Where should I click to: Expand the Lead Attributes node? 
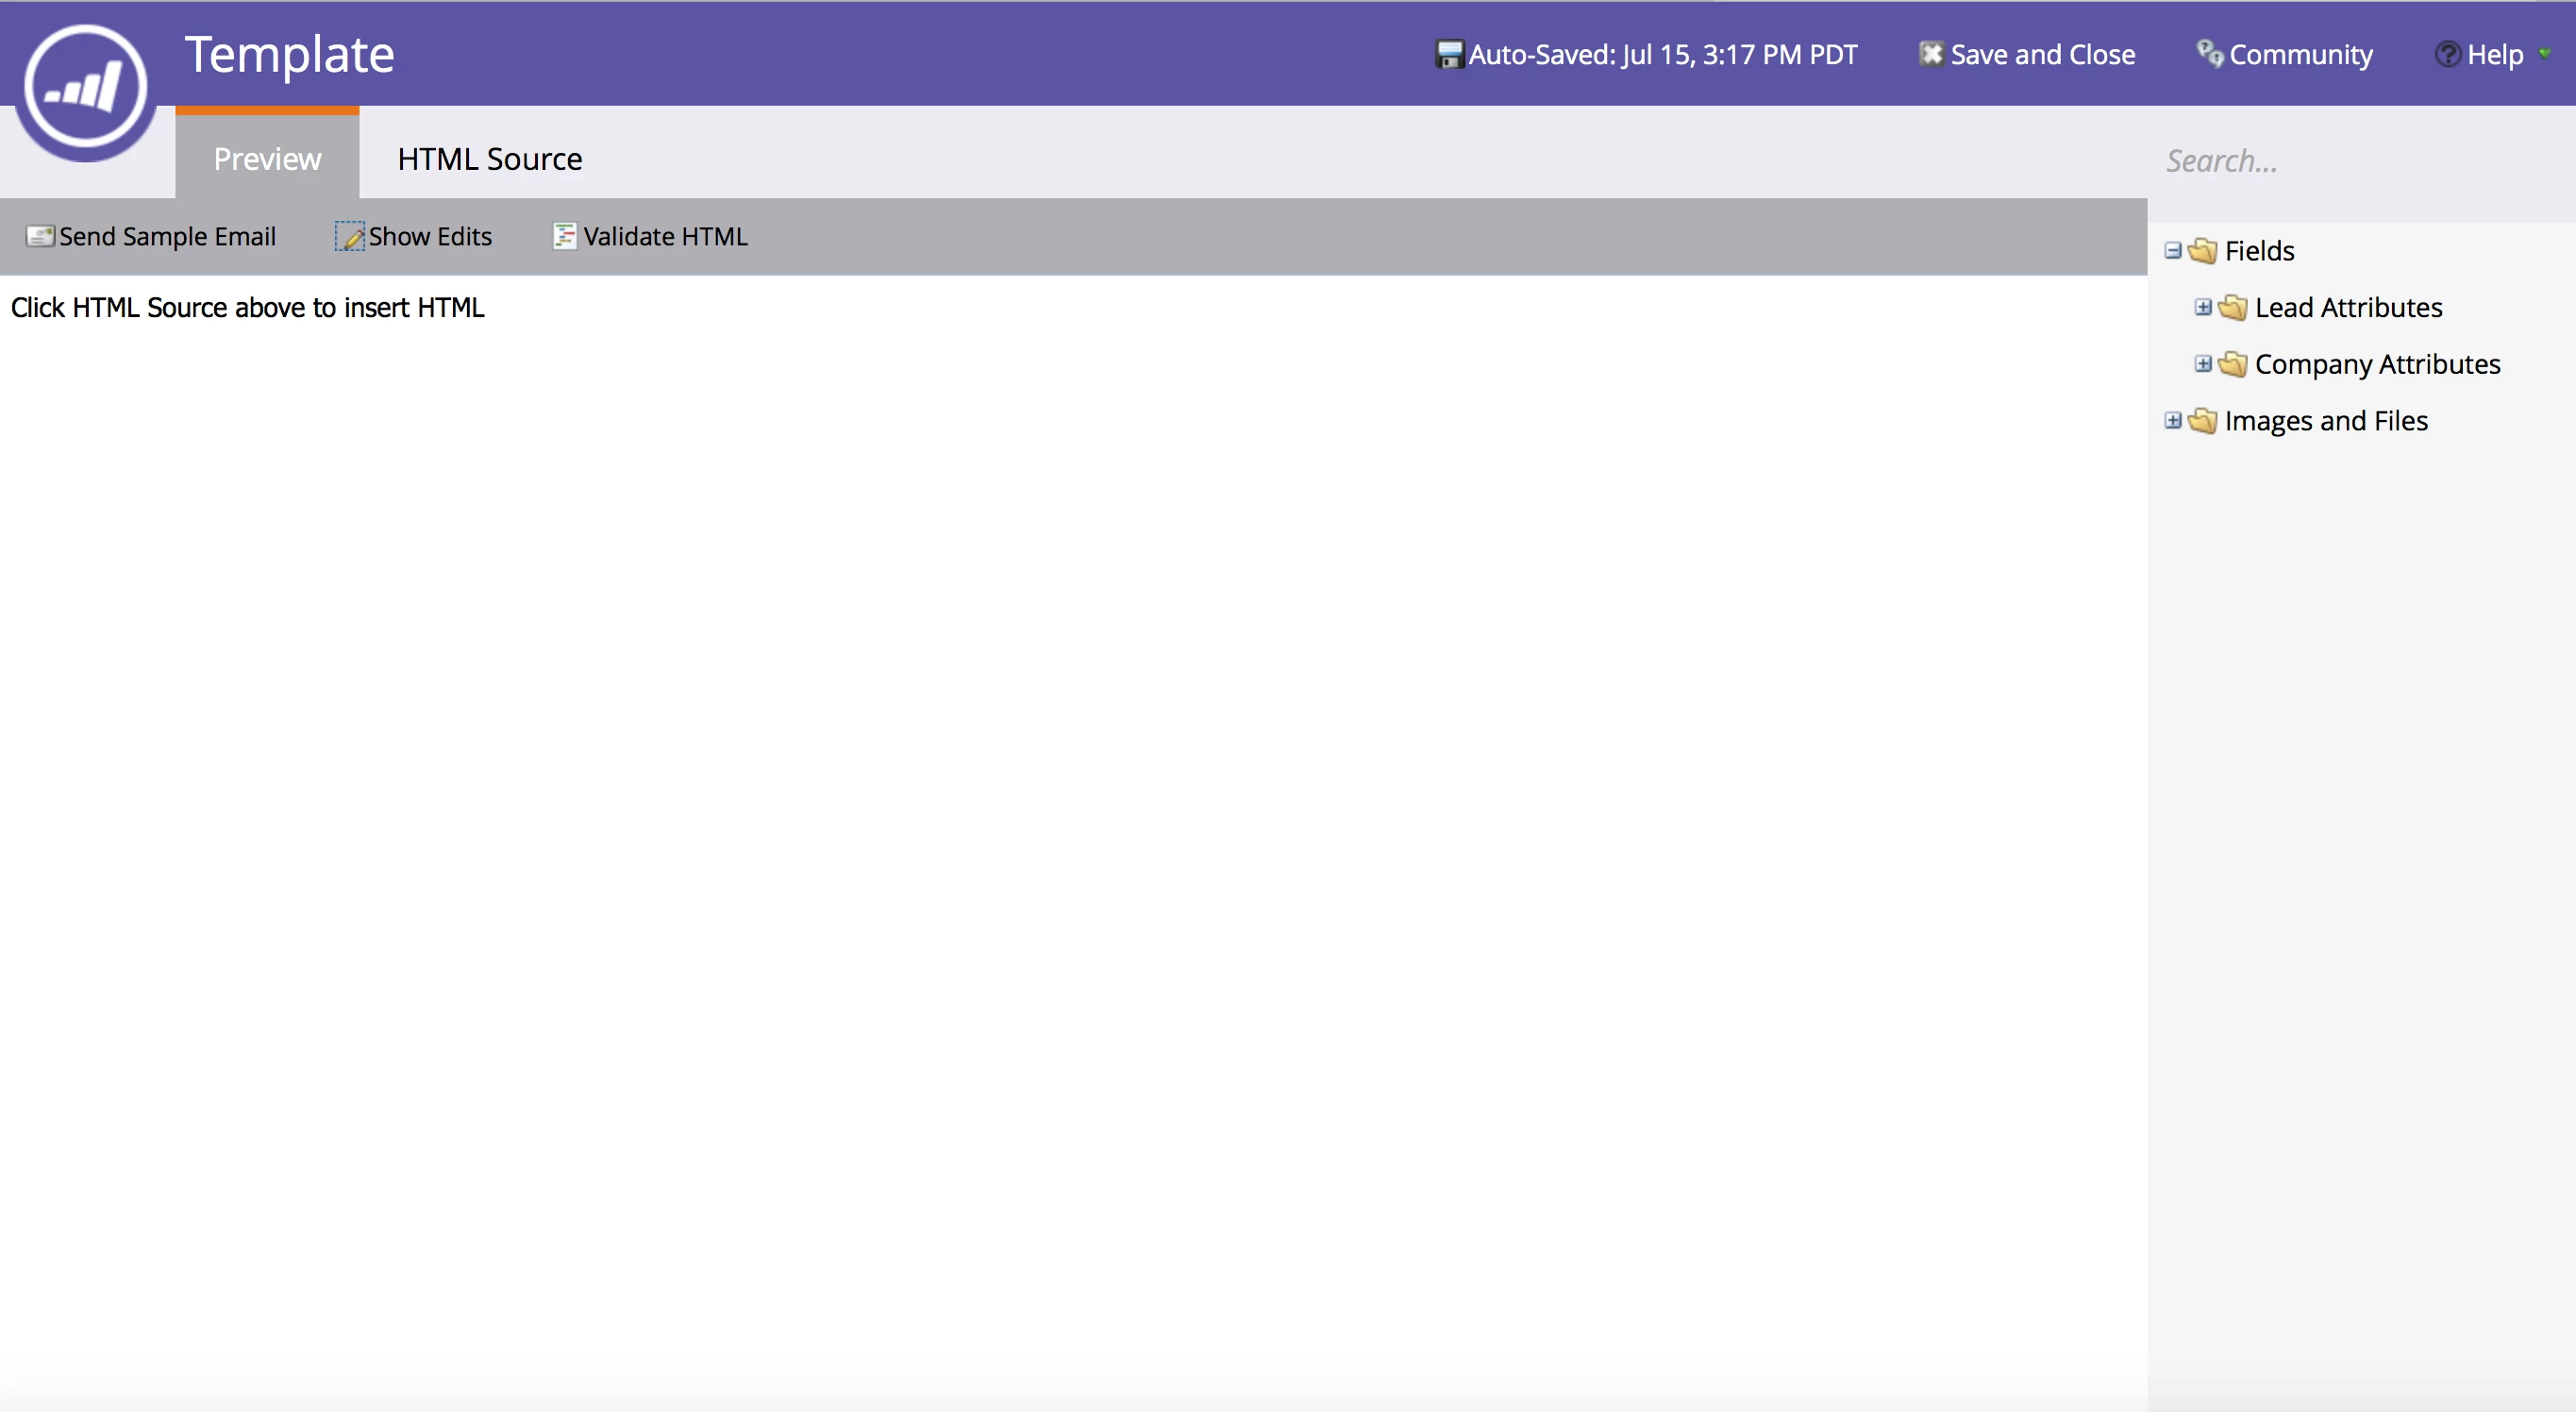pos(2203,307)
